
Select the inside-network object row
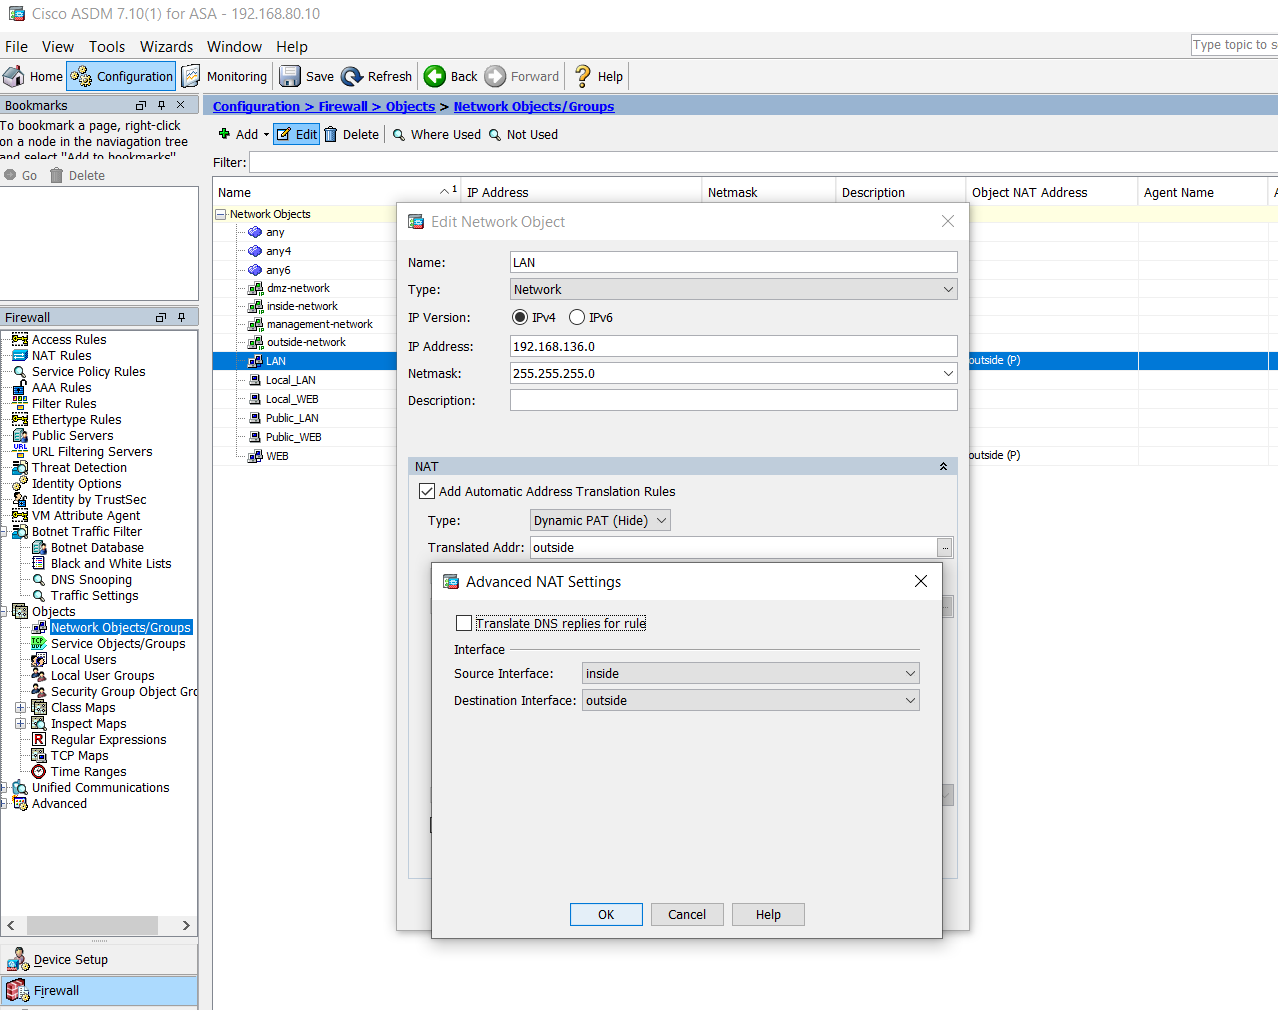point(302,307)
